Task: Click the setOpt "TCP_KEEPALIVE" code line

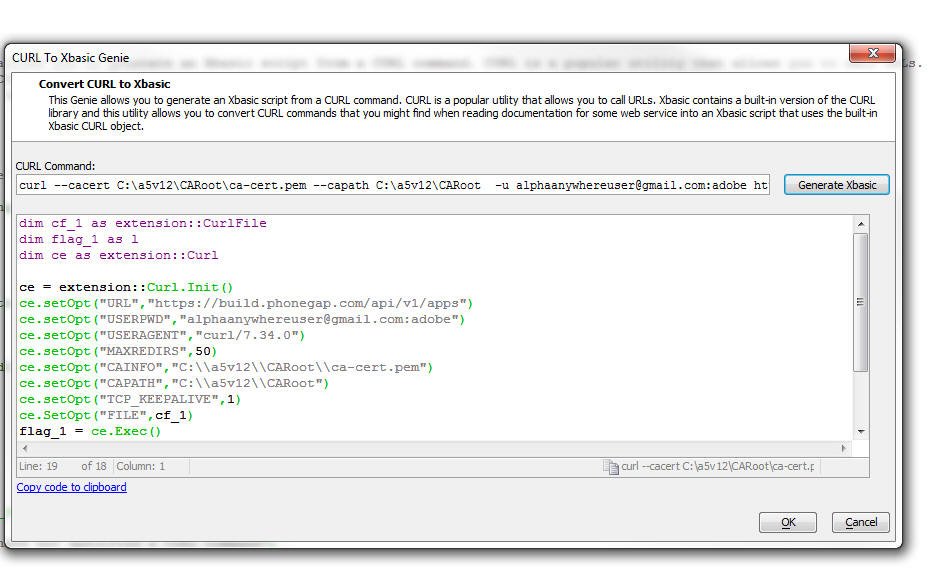Action: pos(129,400)
